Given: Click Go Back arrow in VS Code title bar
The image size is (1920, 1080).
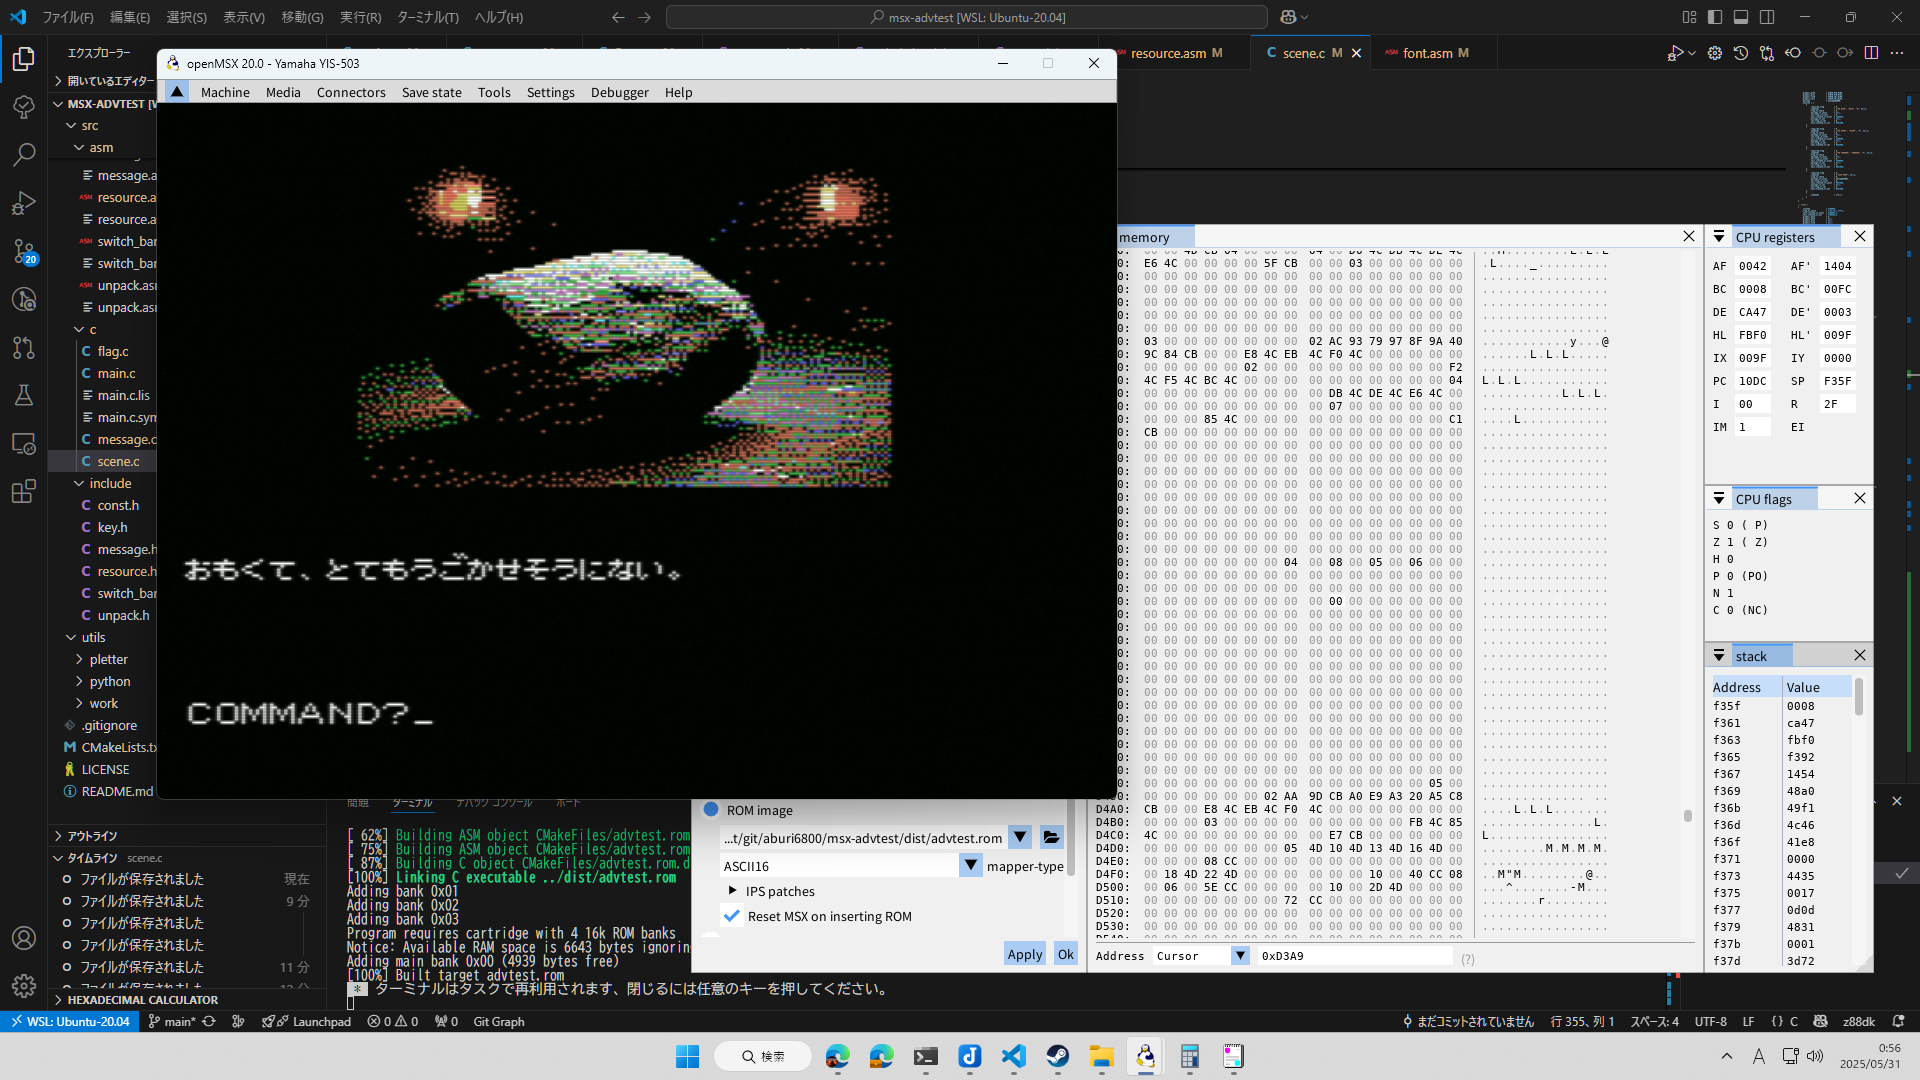Looking at the screenshot, I should [x=618, y=17].
